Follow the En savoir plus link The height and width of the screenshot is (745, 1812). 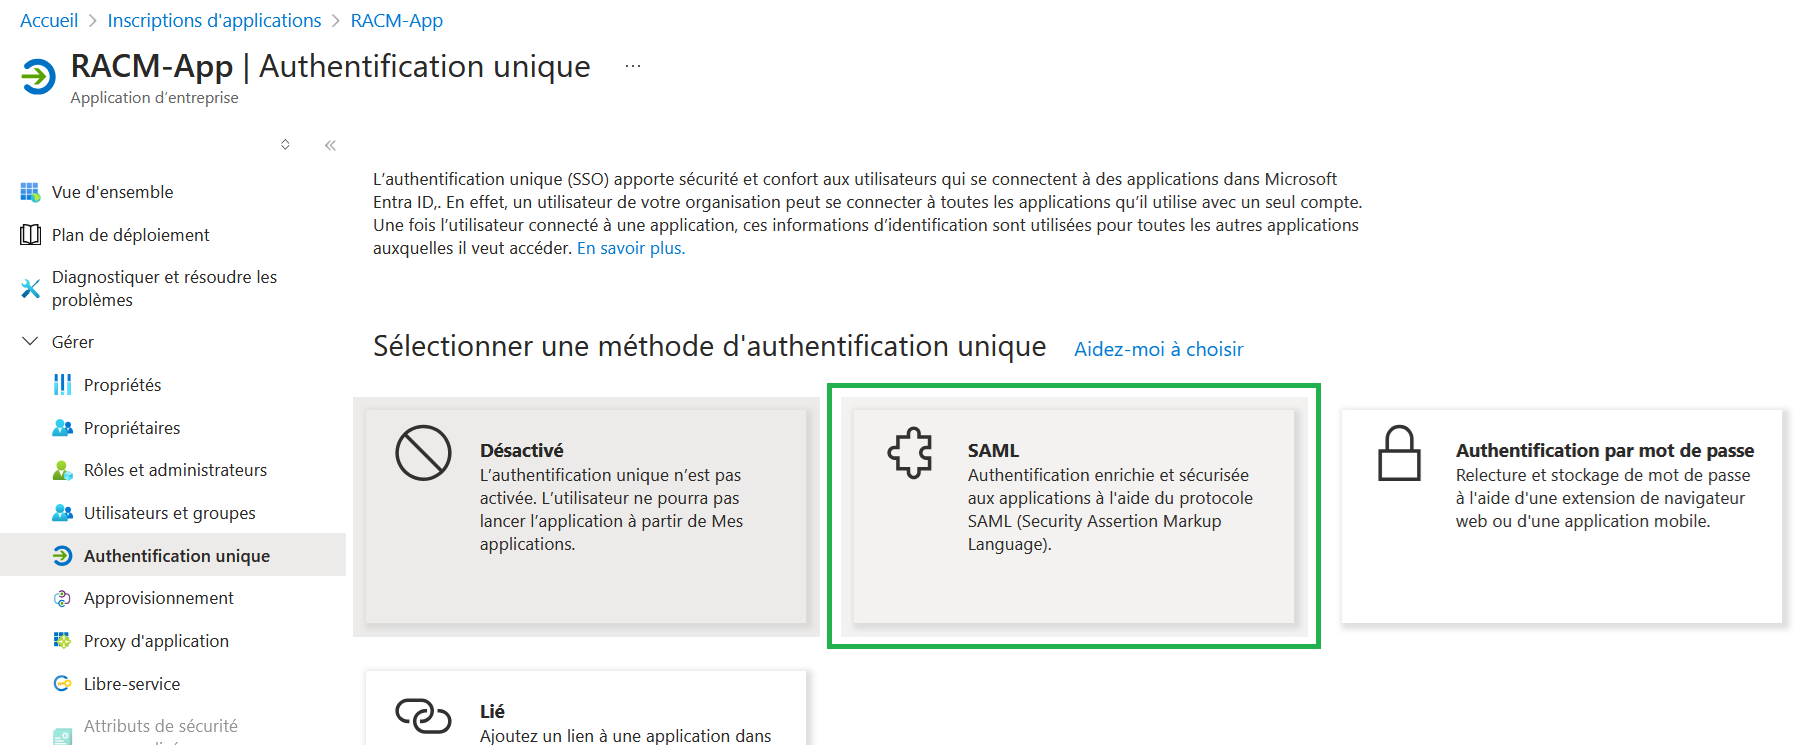pyautogui.click(x=631, y=248)
